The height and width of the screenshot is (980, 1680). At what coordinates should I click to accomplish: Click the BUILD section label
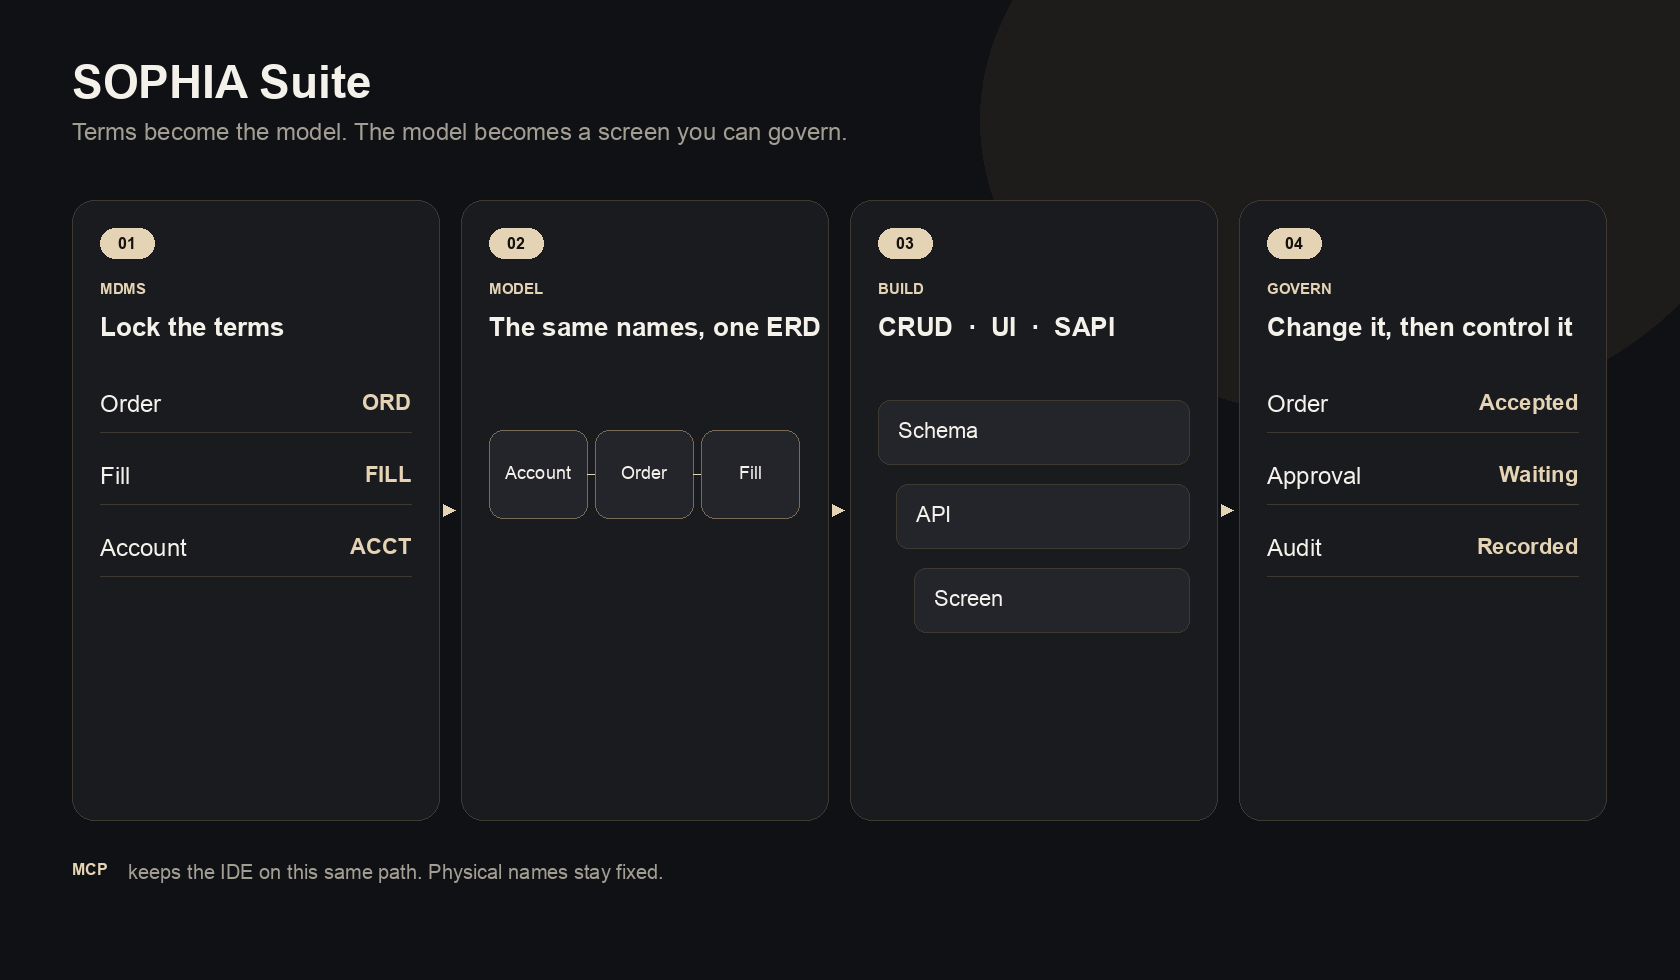pyautogui.click(x=901, y=289)
